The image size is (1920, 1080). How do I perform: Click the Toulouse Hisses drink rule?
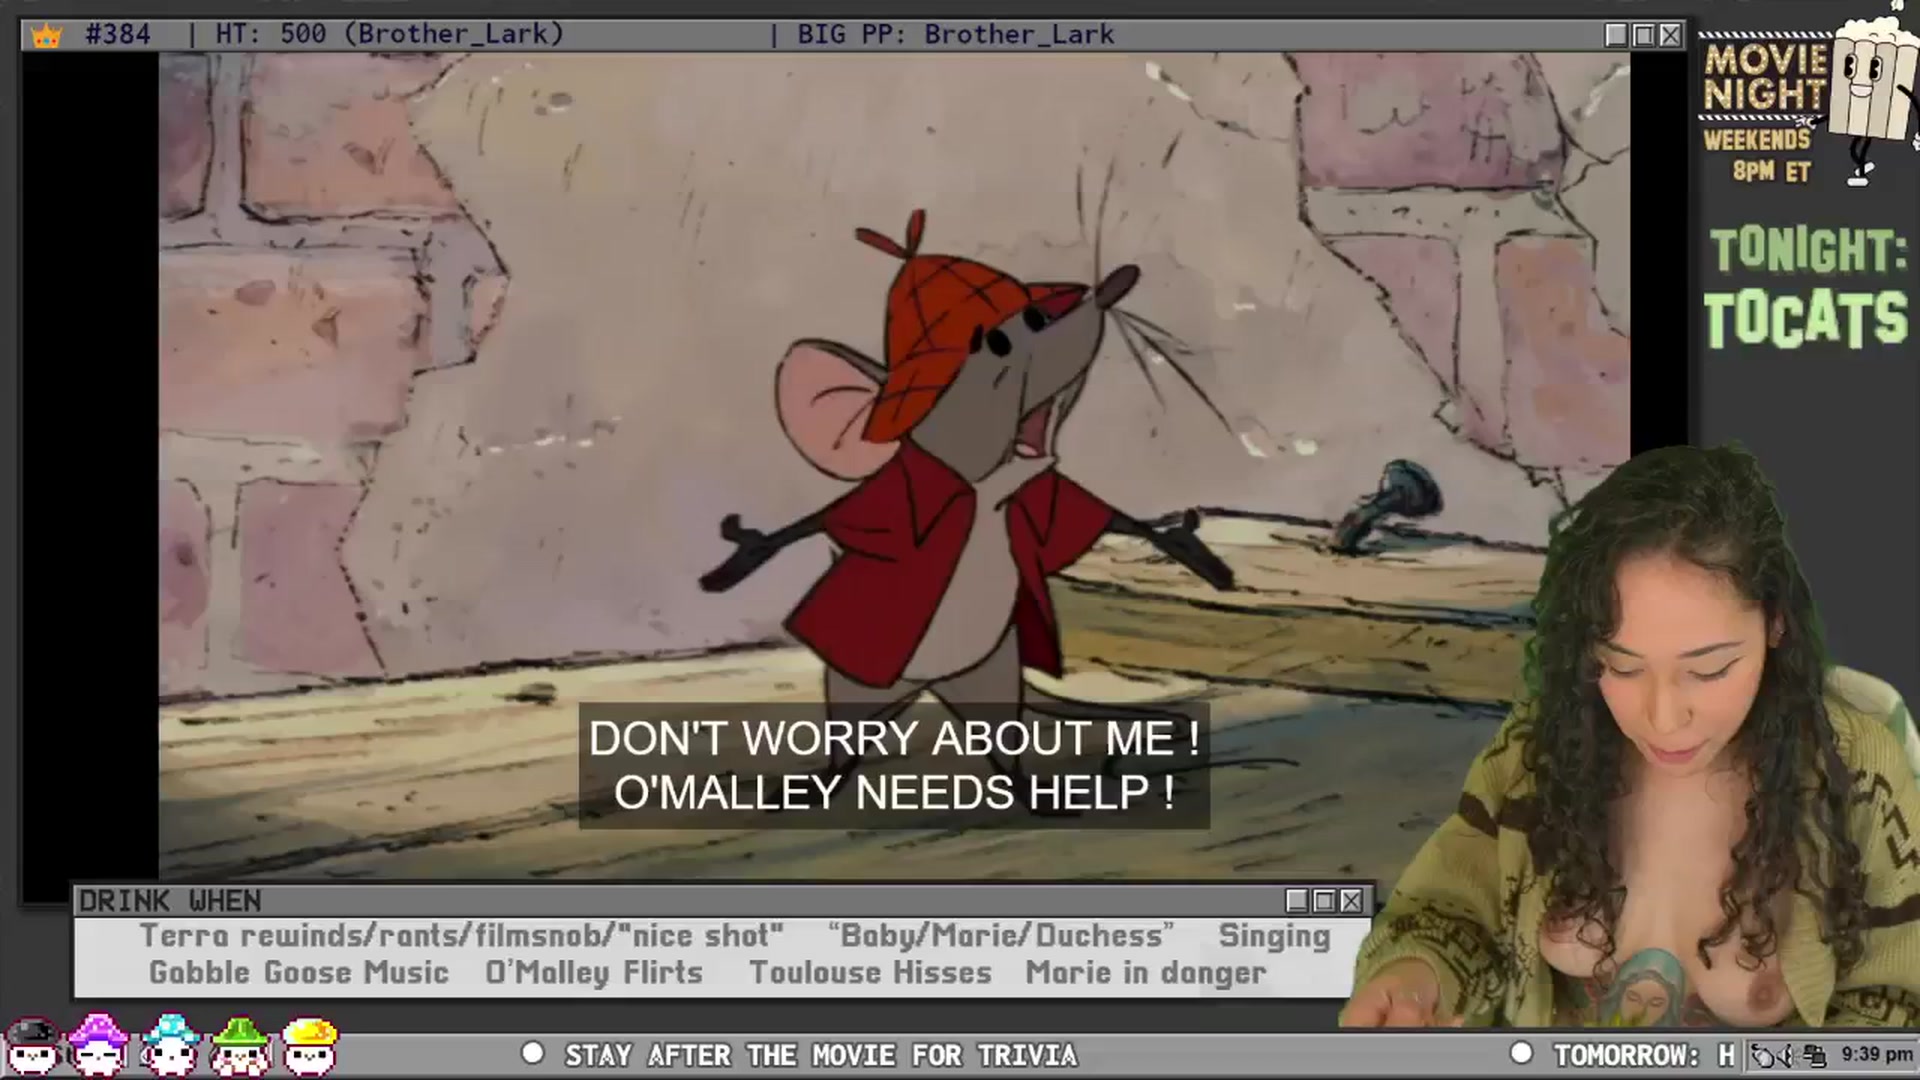point(870,972)
